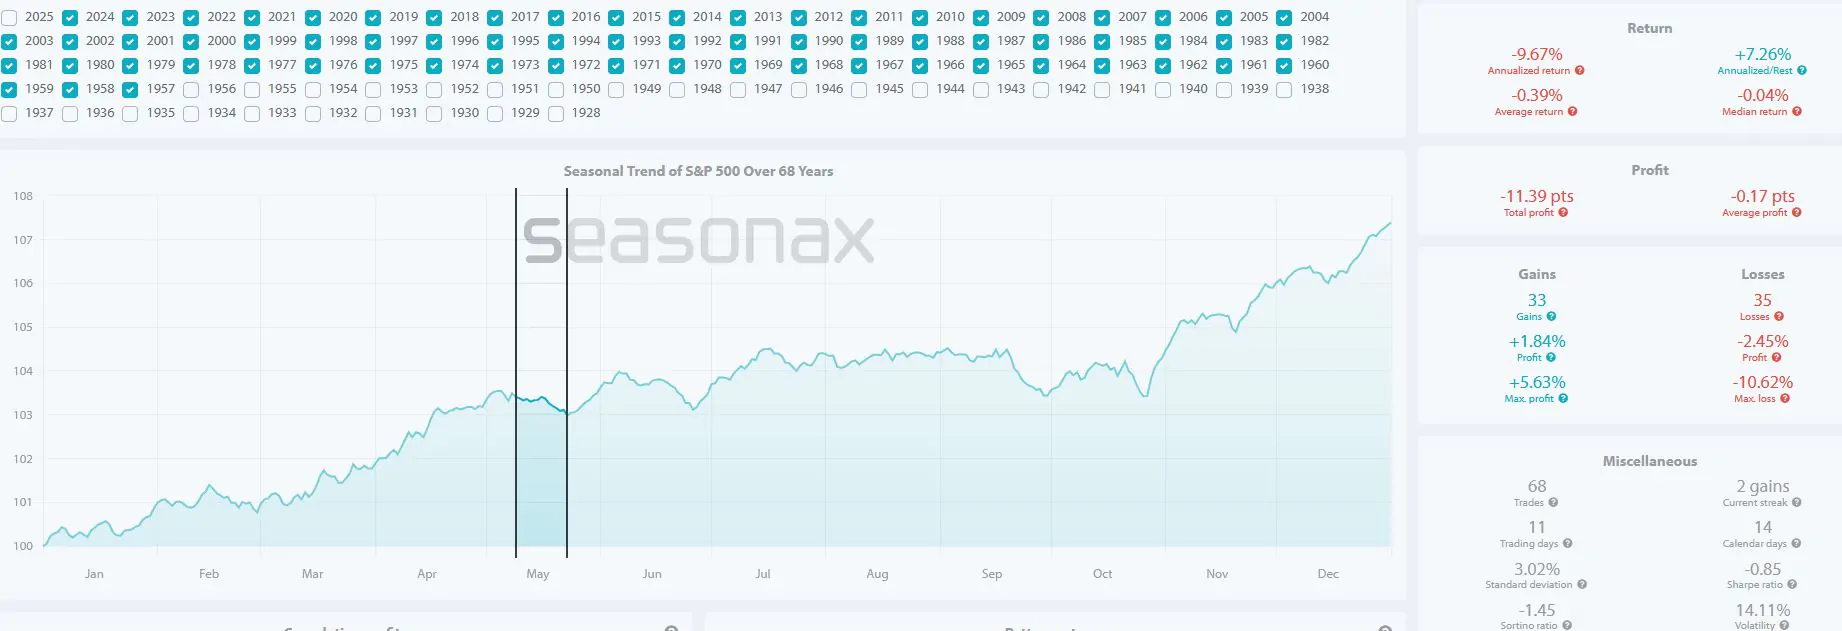Image resolution: width=1842 pixels, height=631 pixels.
Task: Uncheck the 1957 year checkbox
Action: pos(130,90)
